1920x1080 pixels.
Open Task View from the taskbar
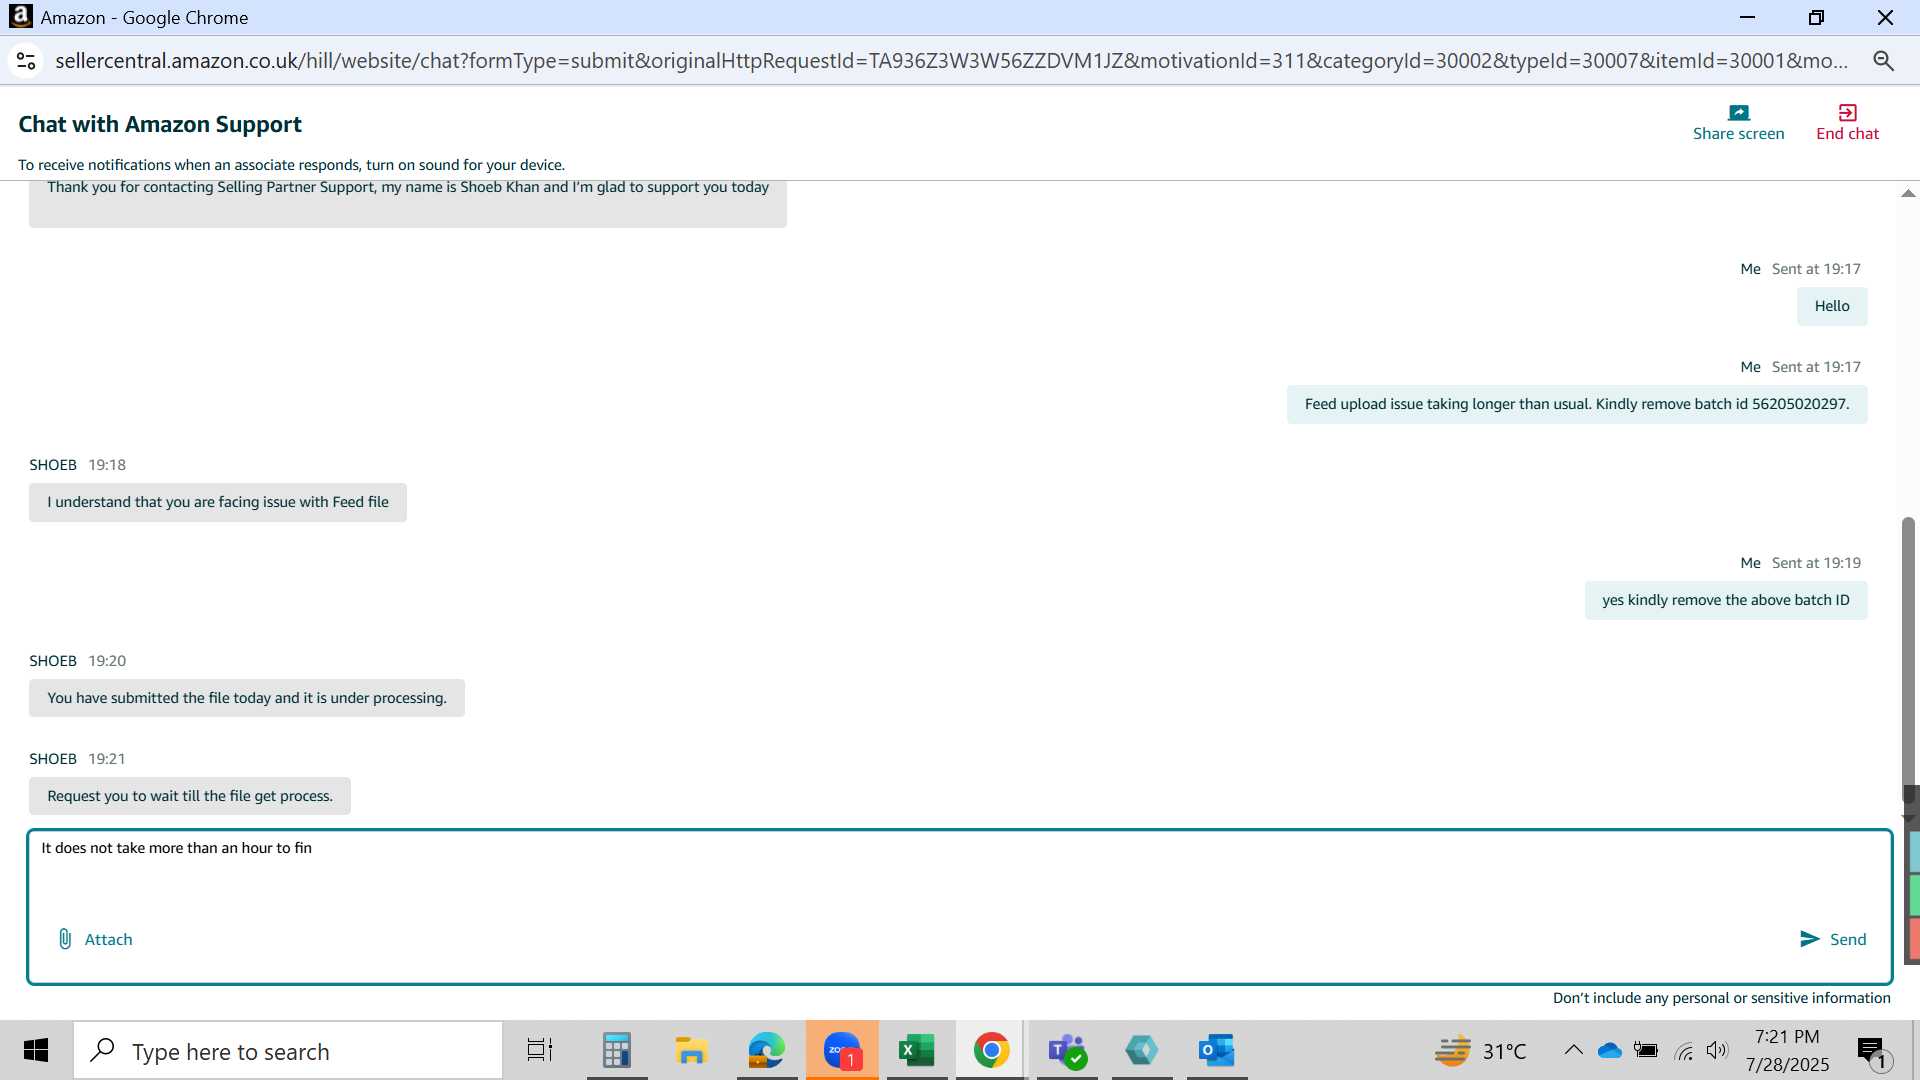[540, 1050]
